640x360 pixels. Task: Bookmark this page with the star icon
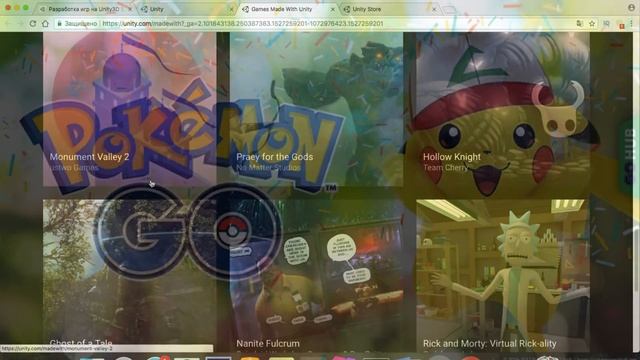[x=592, y=24]
